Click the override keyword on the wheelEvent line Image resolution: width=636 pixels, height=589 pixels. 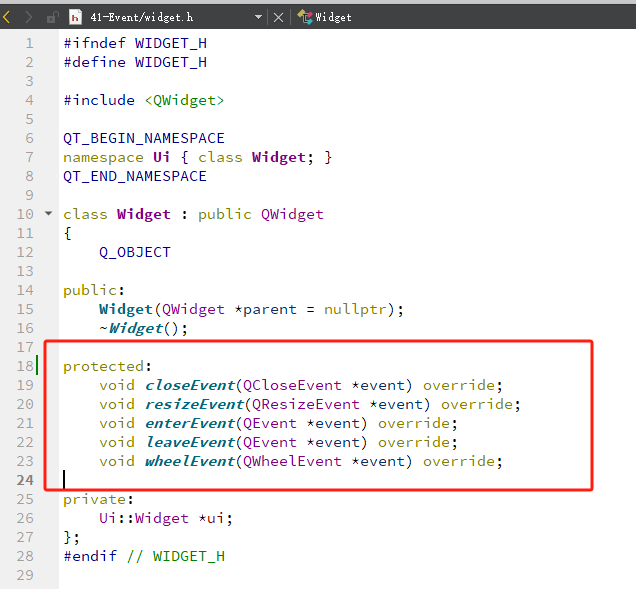click(x=458, y=461)
